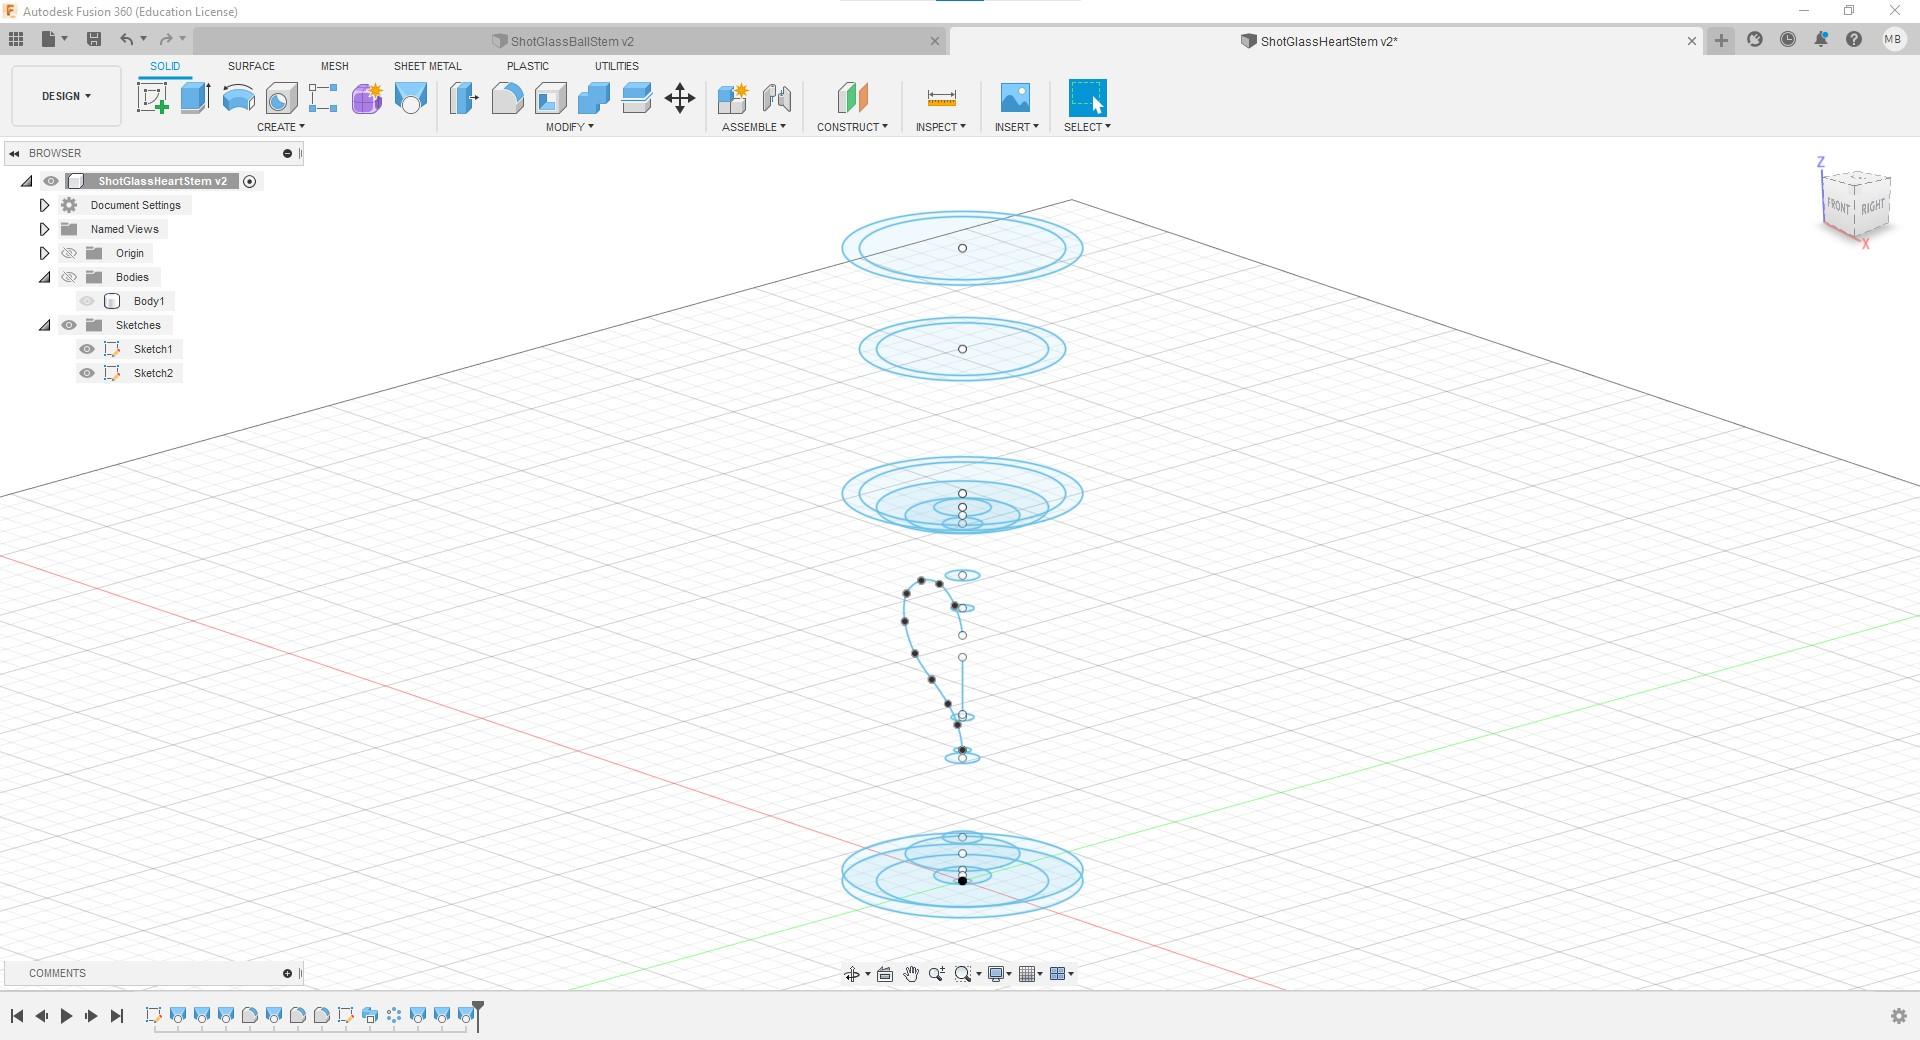1920x1040 pixels.
Task: Choose the Fillet tool icon
Action: [x=507, y=98]
